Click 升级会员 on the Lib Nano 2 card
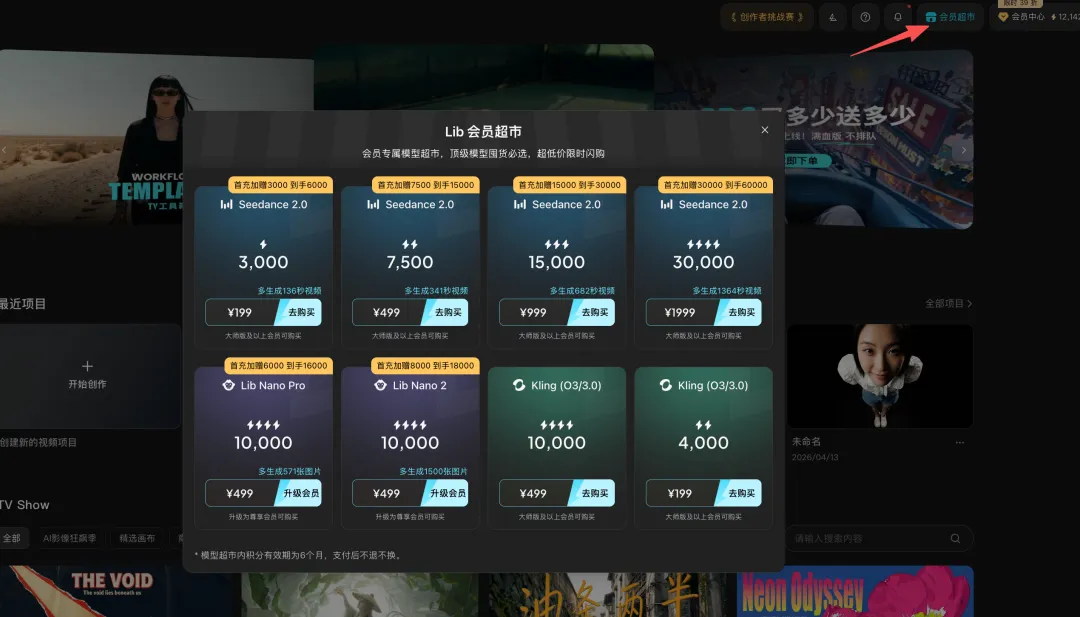This screenshot has width=1080, height=617. (445, 493)
